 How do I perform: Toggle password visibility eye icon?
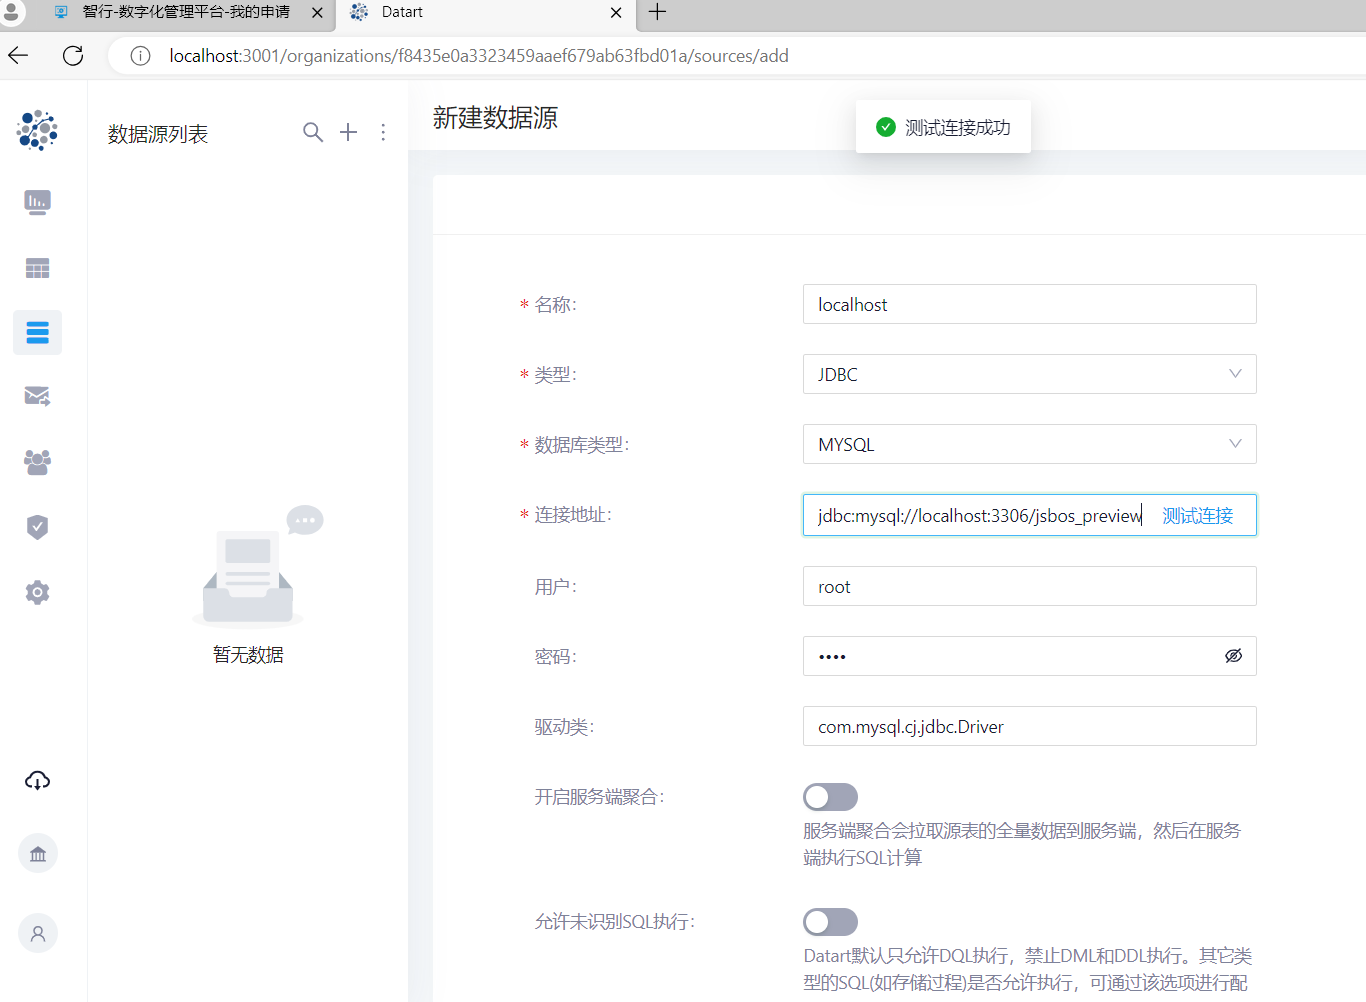[1233, 656]
